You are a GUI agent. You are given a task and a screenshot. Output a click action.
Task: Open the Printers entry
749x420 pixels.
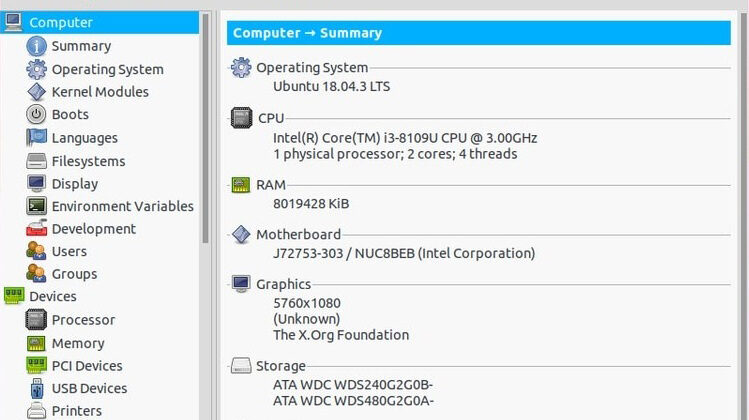[76, 411]
